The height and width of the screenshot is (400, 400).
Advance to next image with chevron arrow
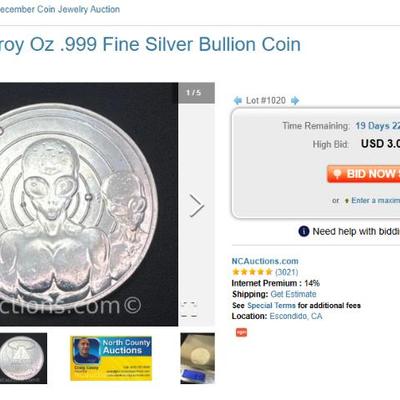pyautogui.click(x=197, y=206)
